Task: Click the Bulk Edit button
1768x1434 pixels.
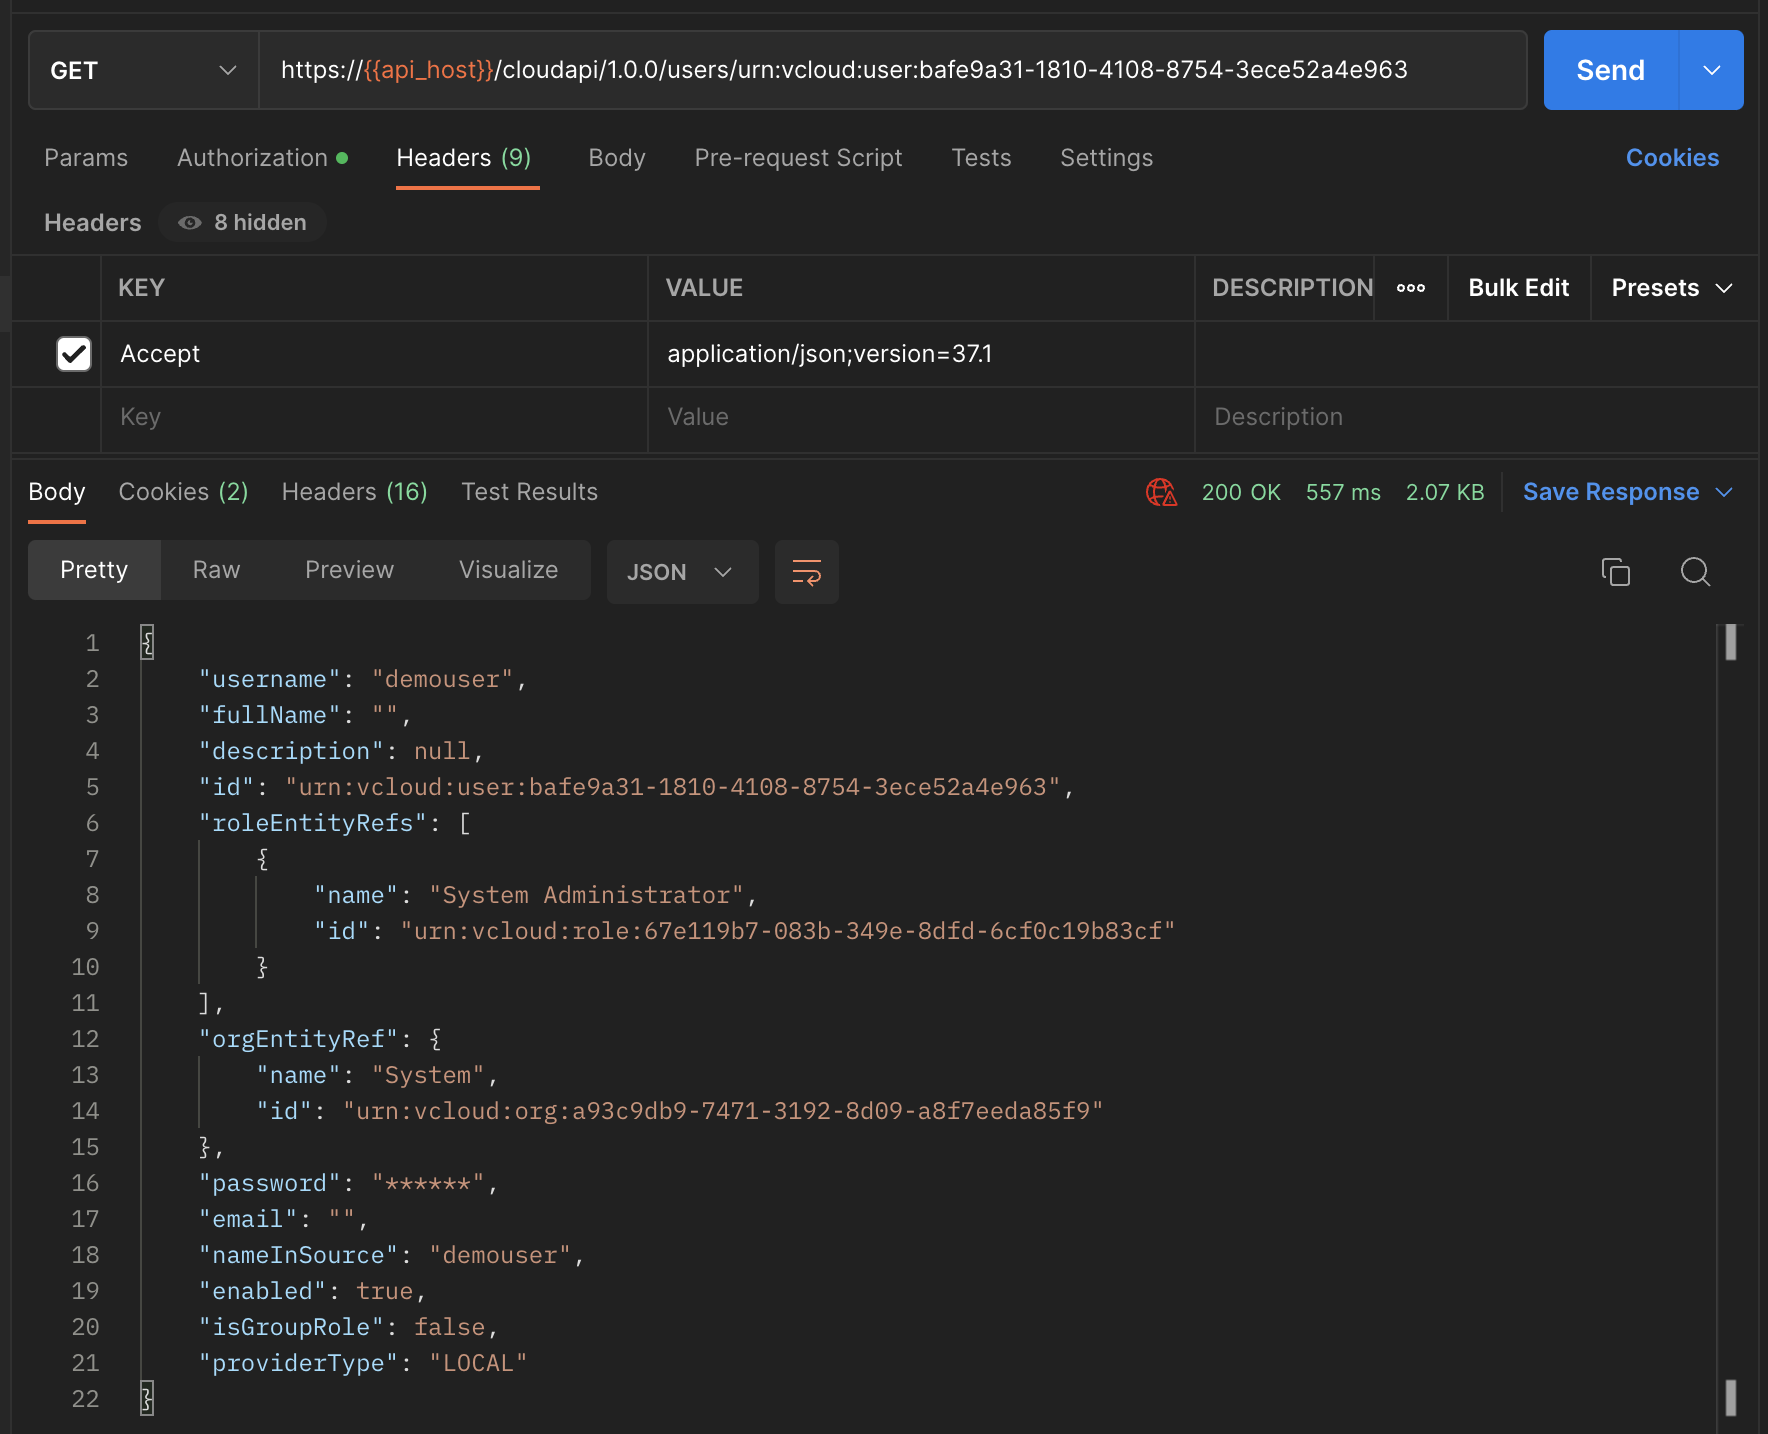Action: pyautogui.click(x=1518, y=288)
